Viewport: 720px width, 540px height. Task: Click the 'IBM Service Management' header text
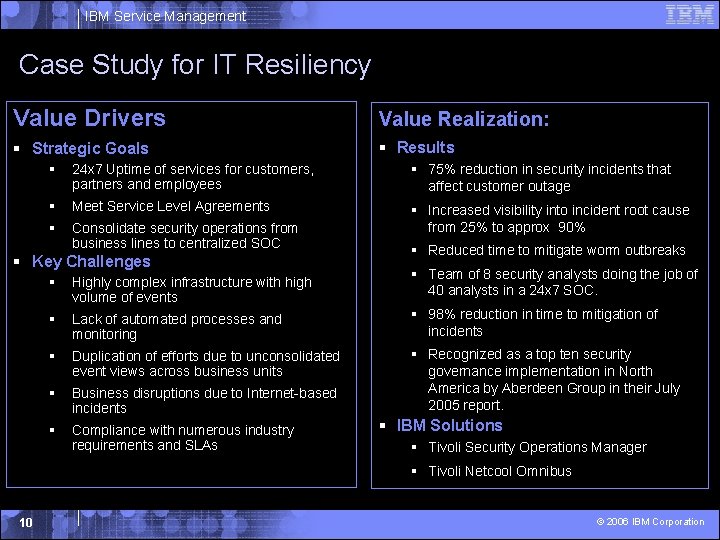pos(165,16)
